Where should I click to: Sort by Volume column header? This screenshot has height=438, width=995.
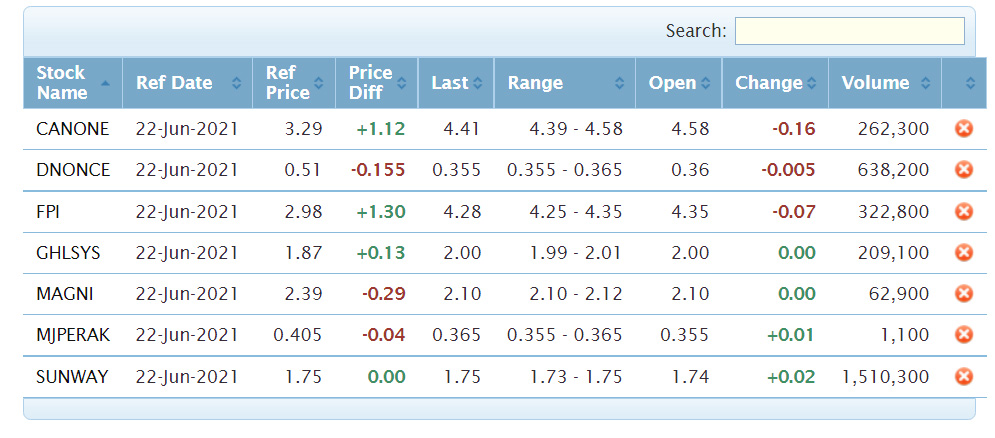point(885,83)
